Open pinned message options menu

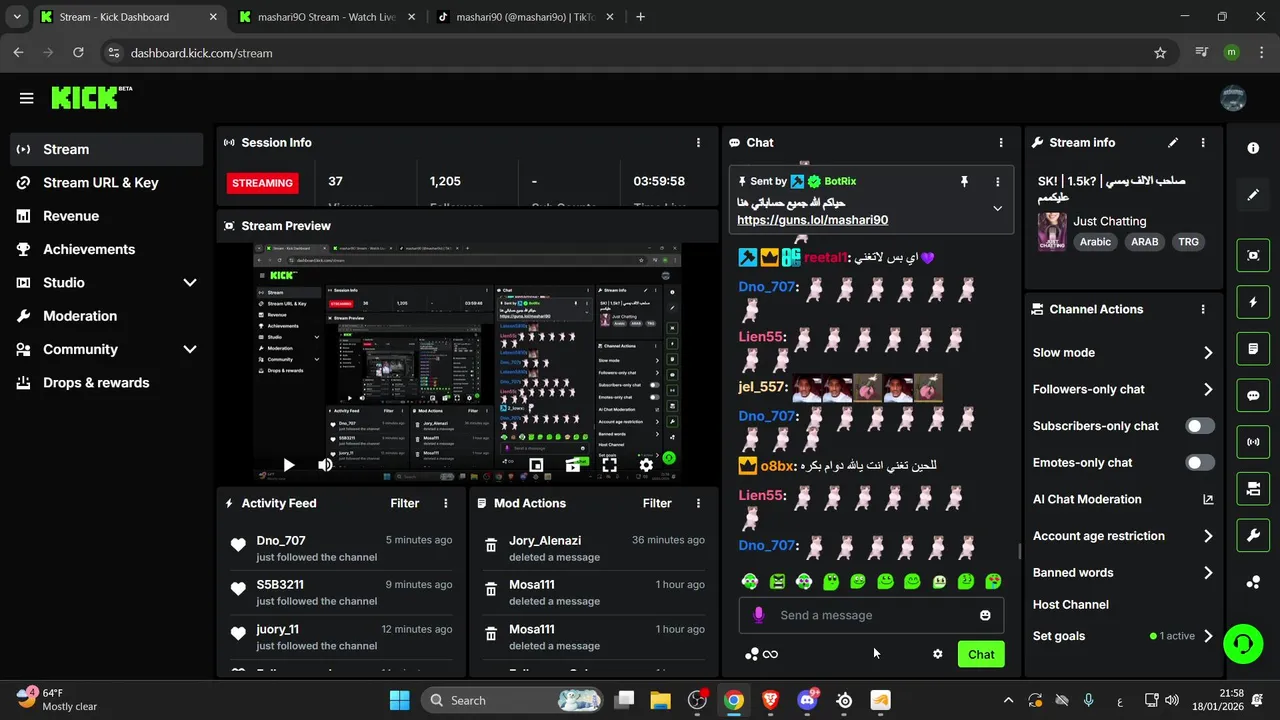(x=997, y=181)
